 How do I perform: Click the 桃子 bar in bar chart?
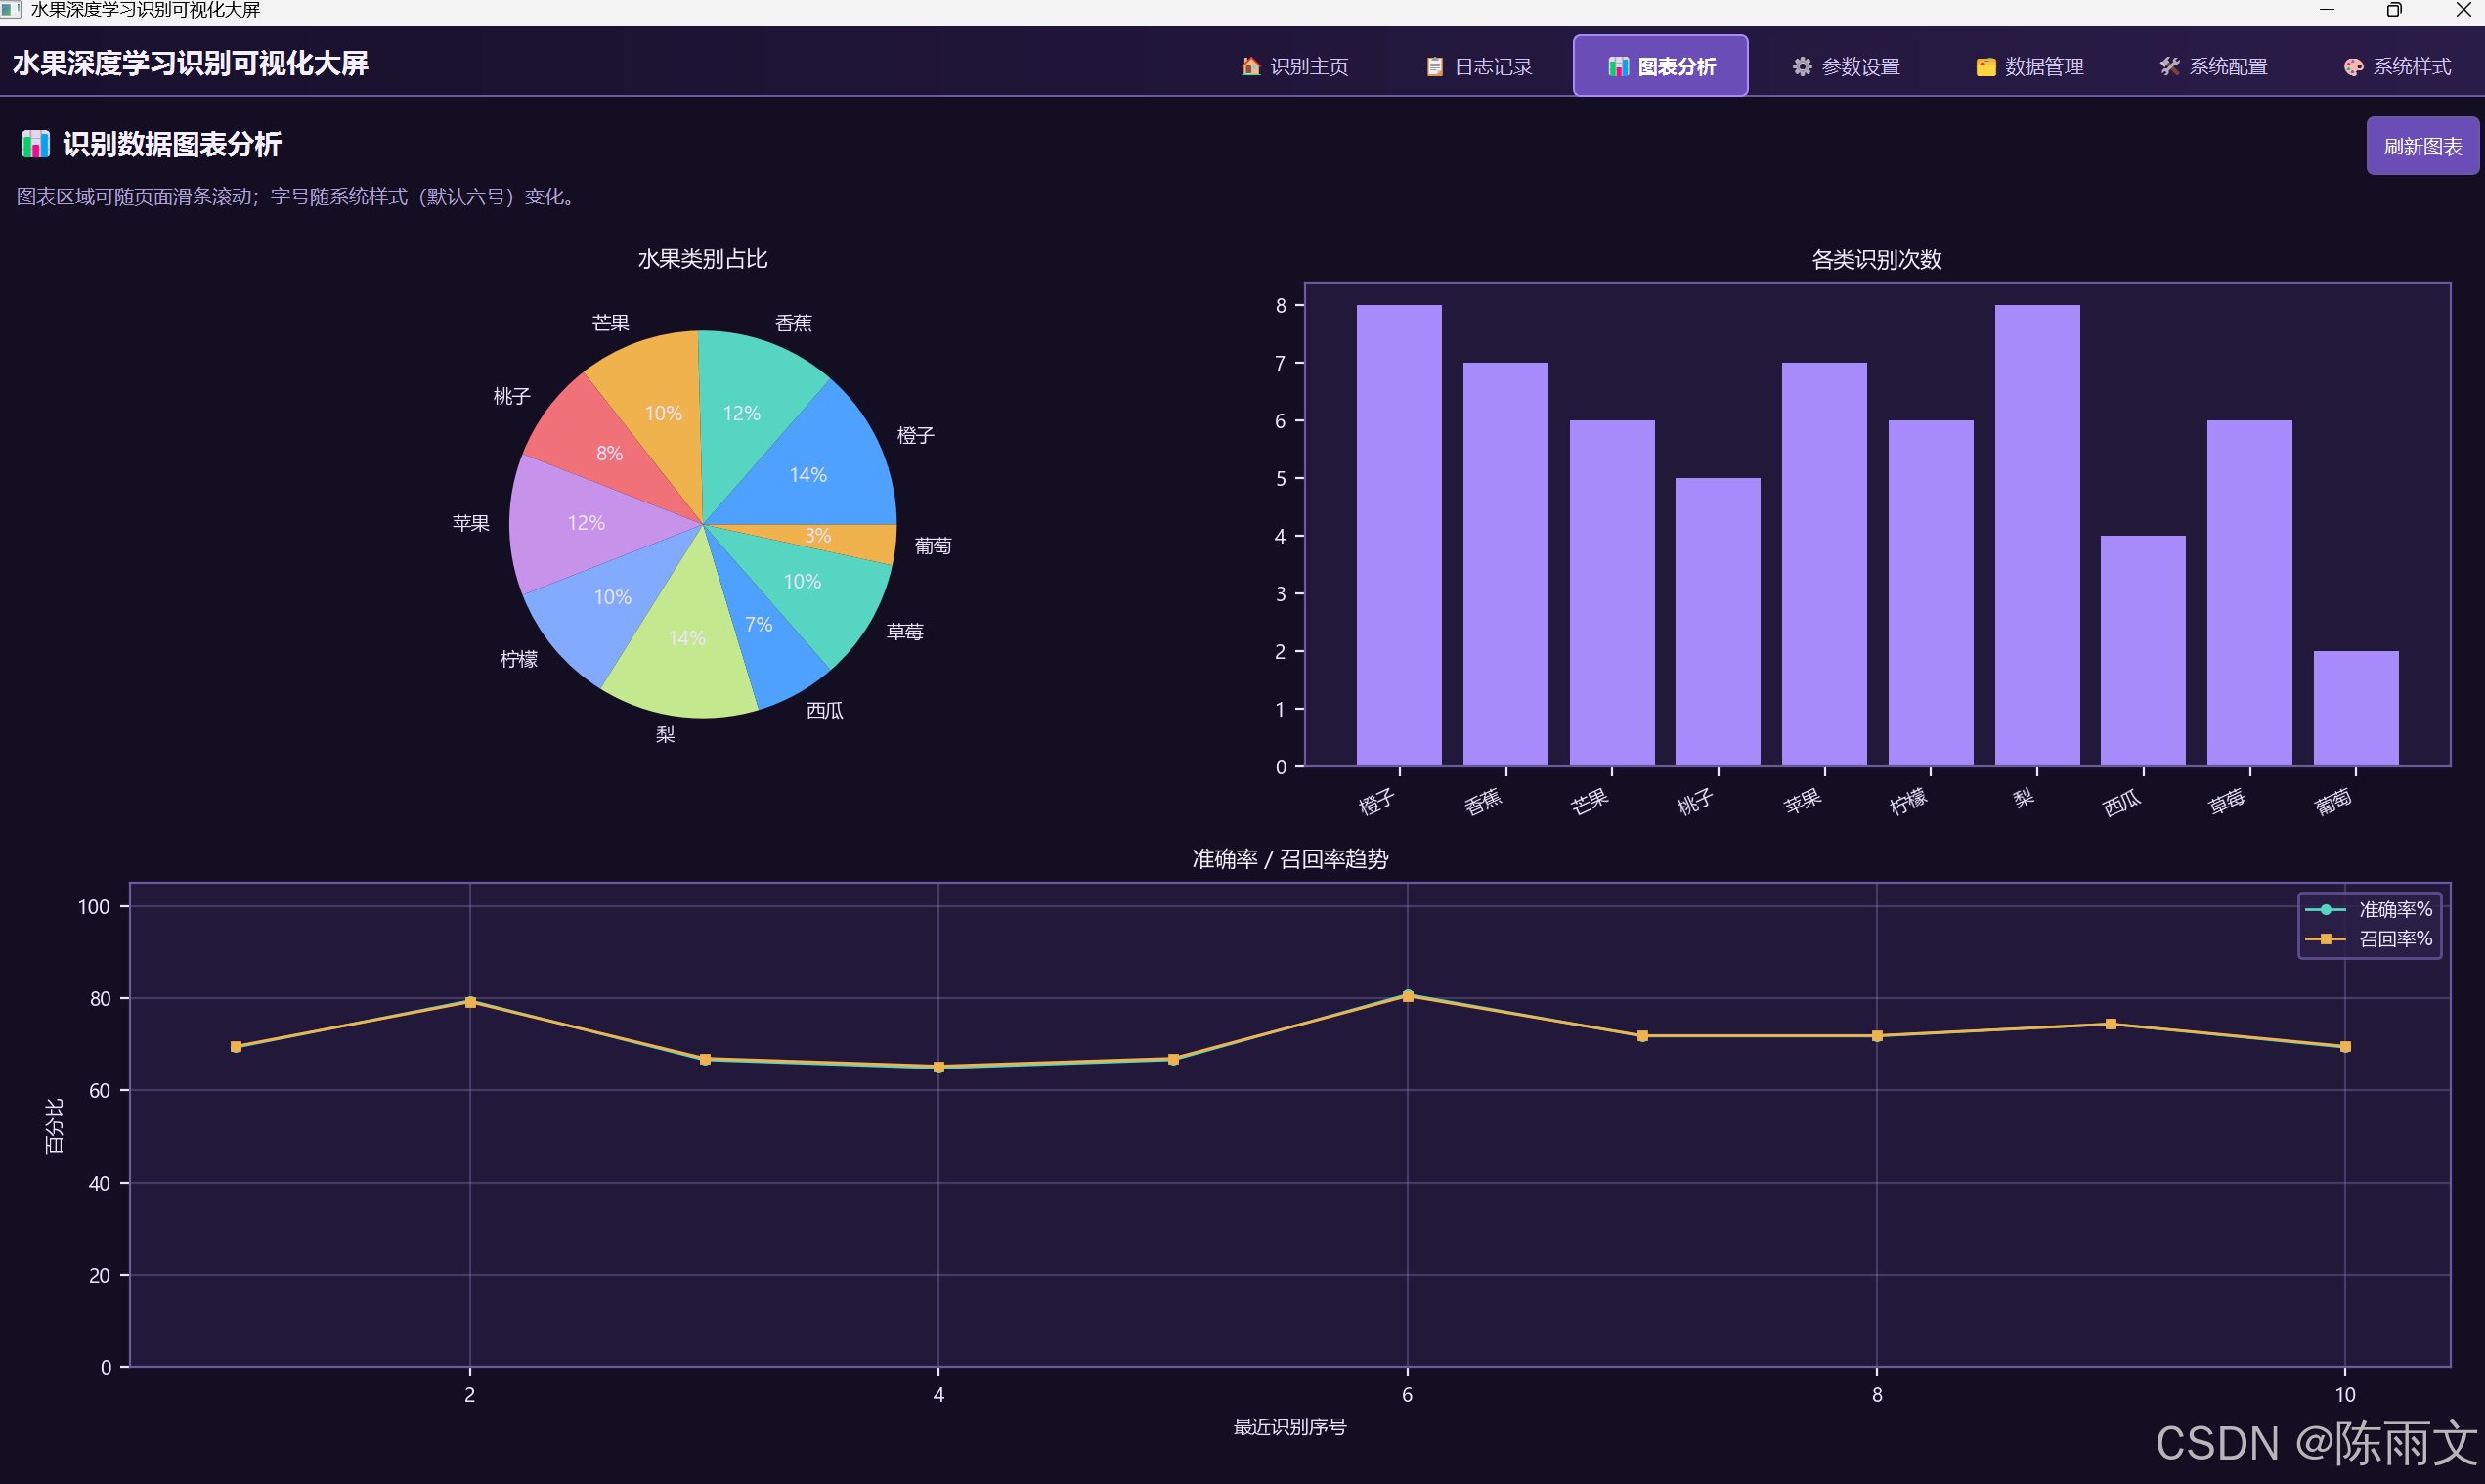(x=1718, y=622)
